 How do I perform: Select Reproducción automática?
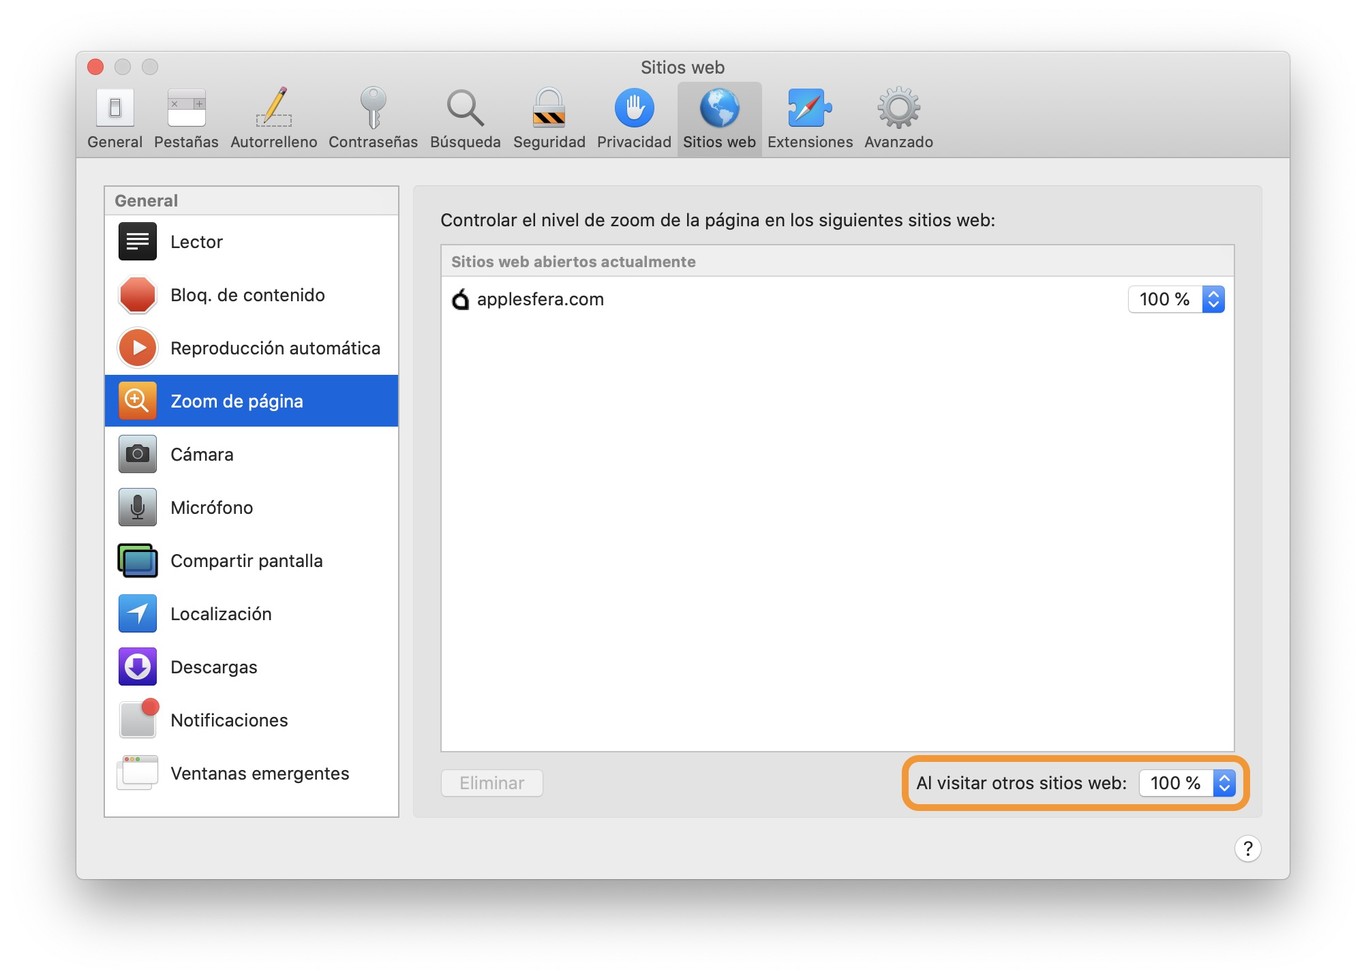pyautogui.click(x=275, y=347)
